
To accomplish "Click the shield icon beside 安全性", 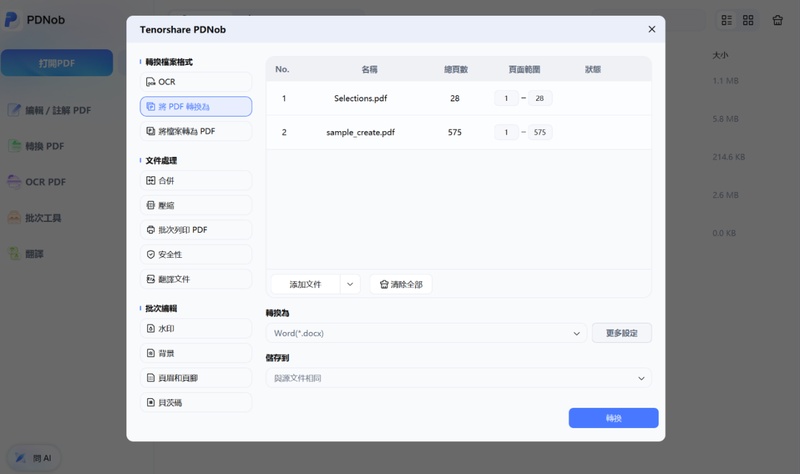I will pyautogui.click(x=151, y=255).
